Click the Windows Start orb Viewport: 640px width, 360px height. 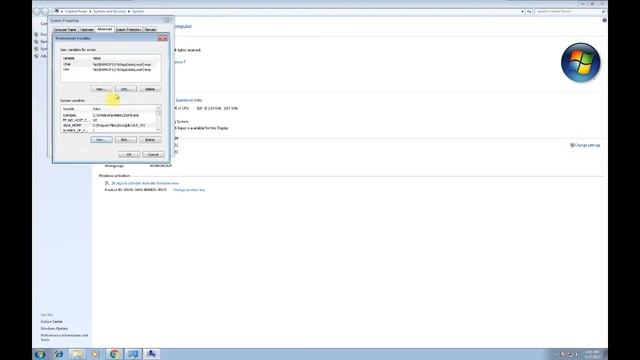40,354
